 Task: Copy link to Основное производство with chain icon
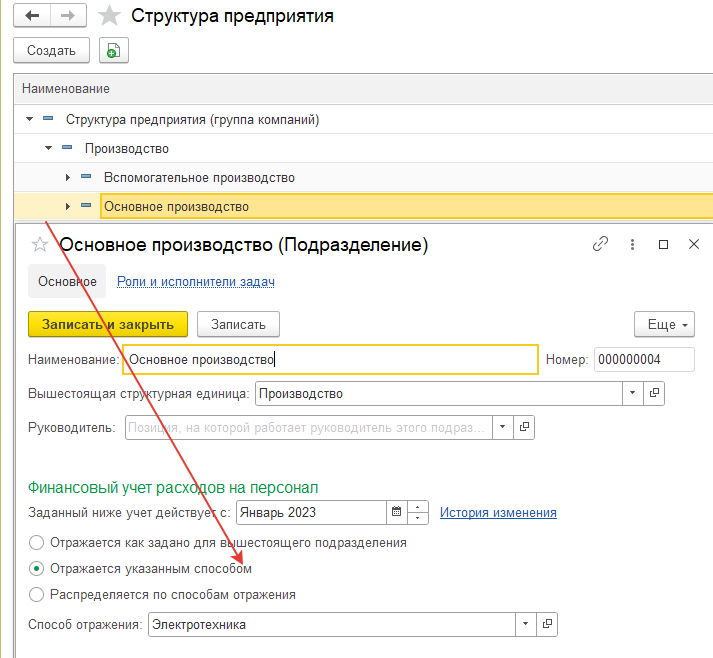click(600, 244)
